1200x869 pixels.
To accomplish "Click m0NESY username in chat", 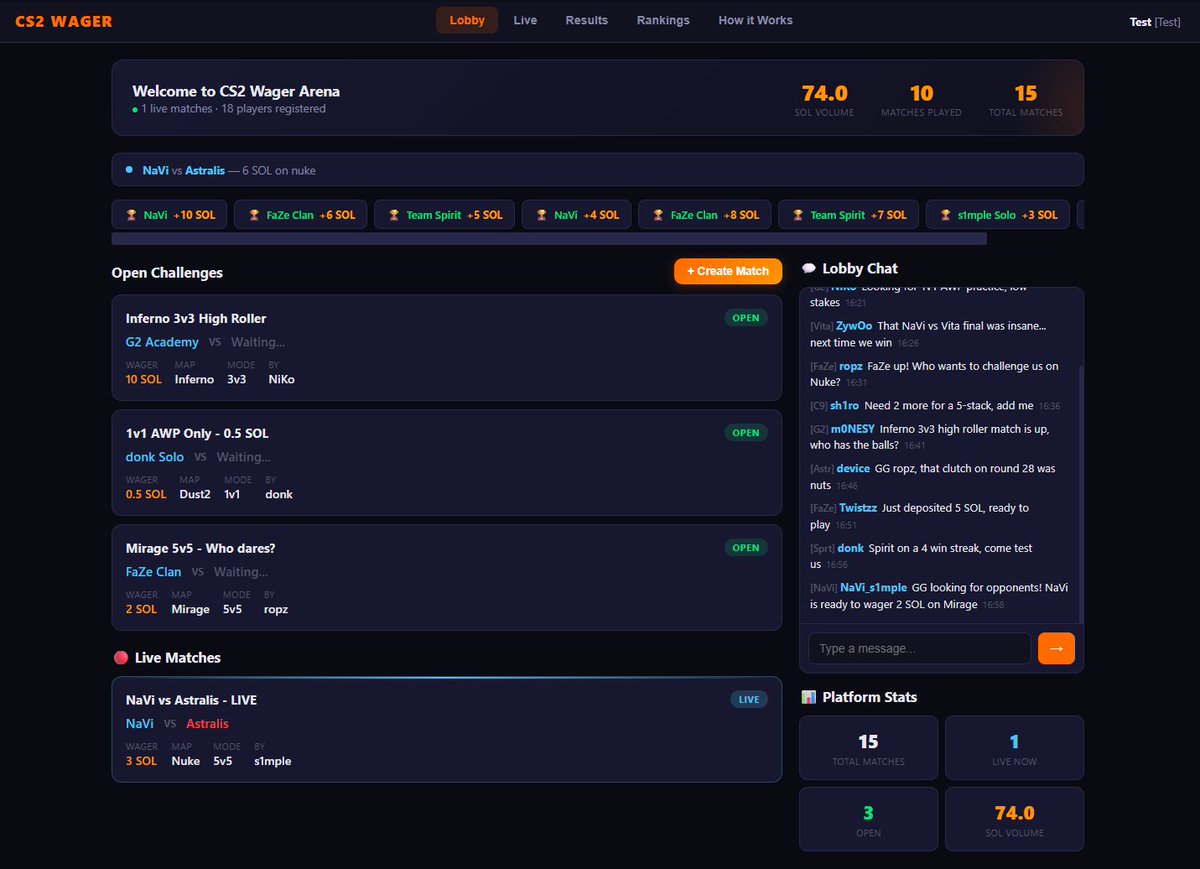I will point(853,429).
